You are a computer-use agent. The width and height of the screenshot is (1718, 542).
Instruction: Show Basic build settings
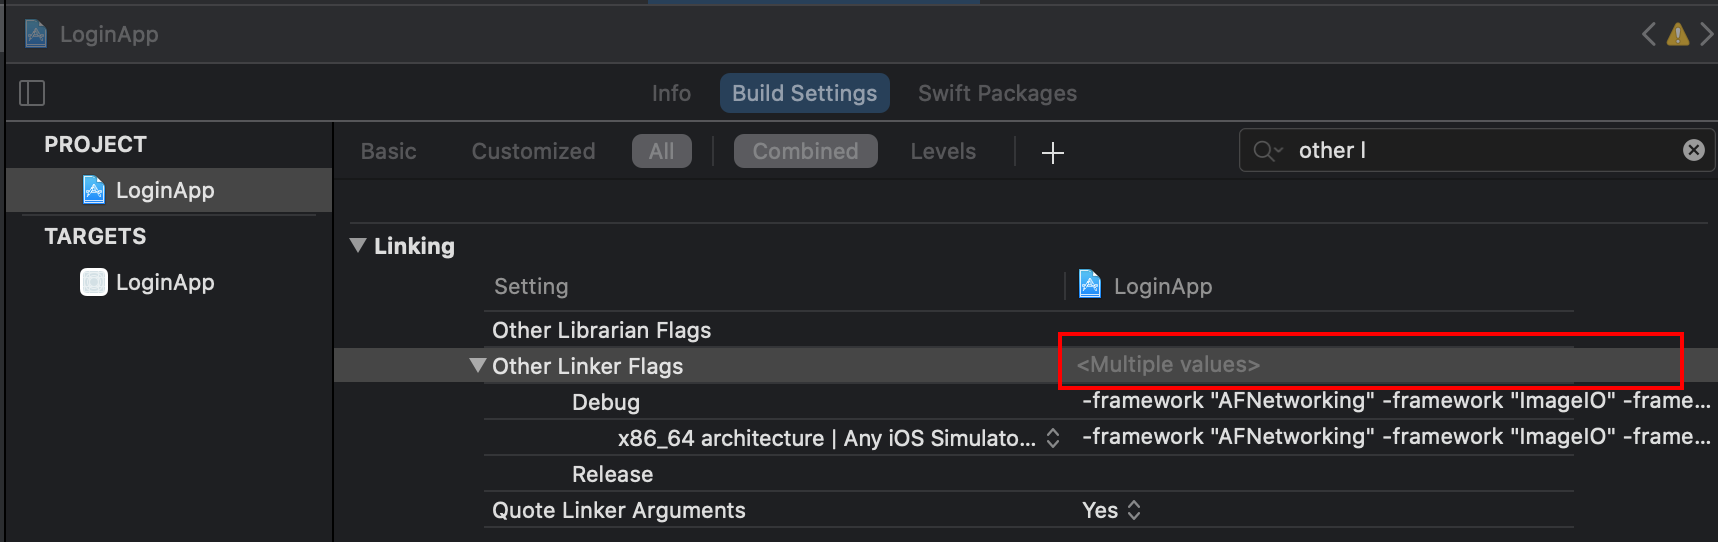[388, 151]
